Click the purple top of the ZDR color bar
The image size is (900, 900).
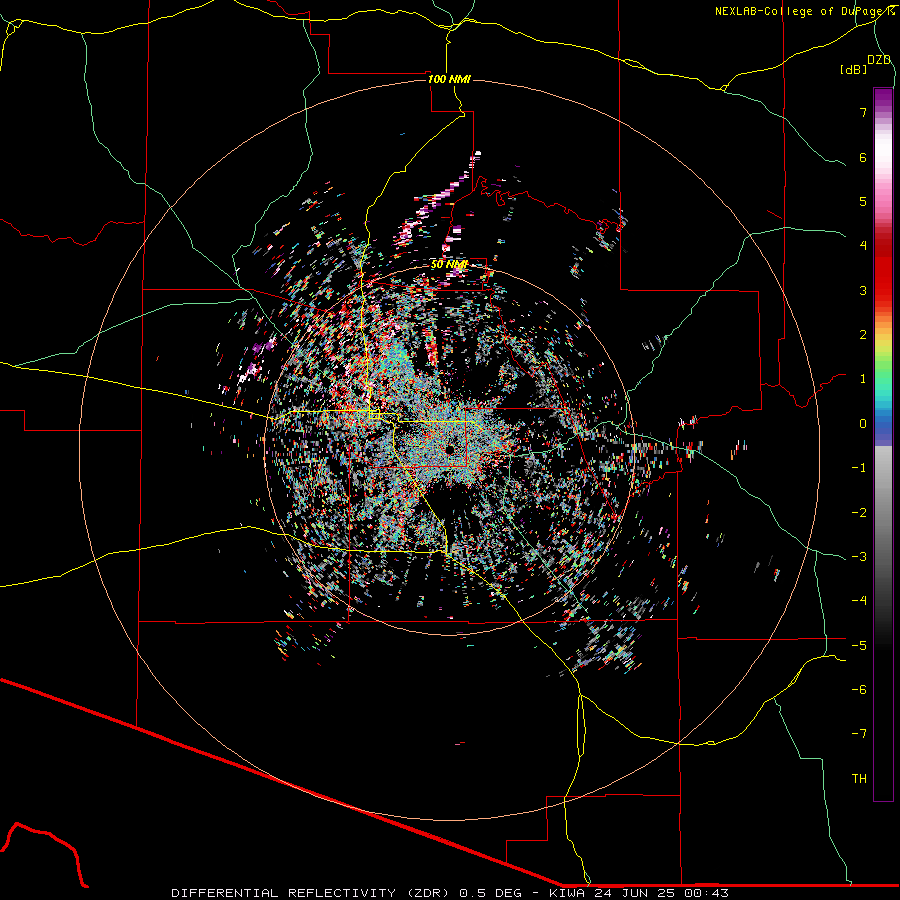883,98
